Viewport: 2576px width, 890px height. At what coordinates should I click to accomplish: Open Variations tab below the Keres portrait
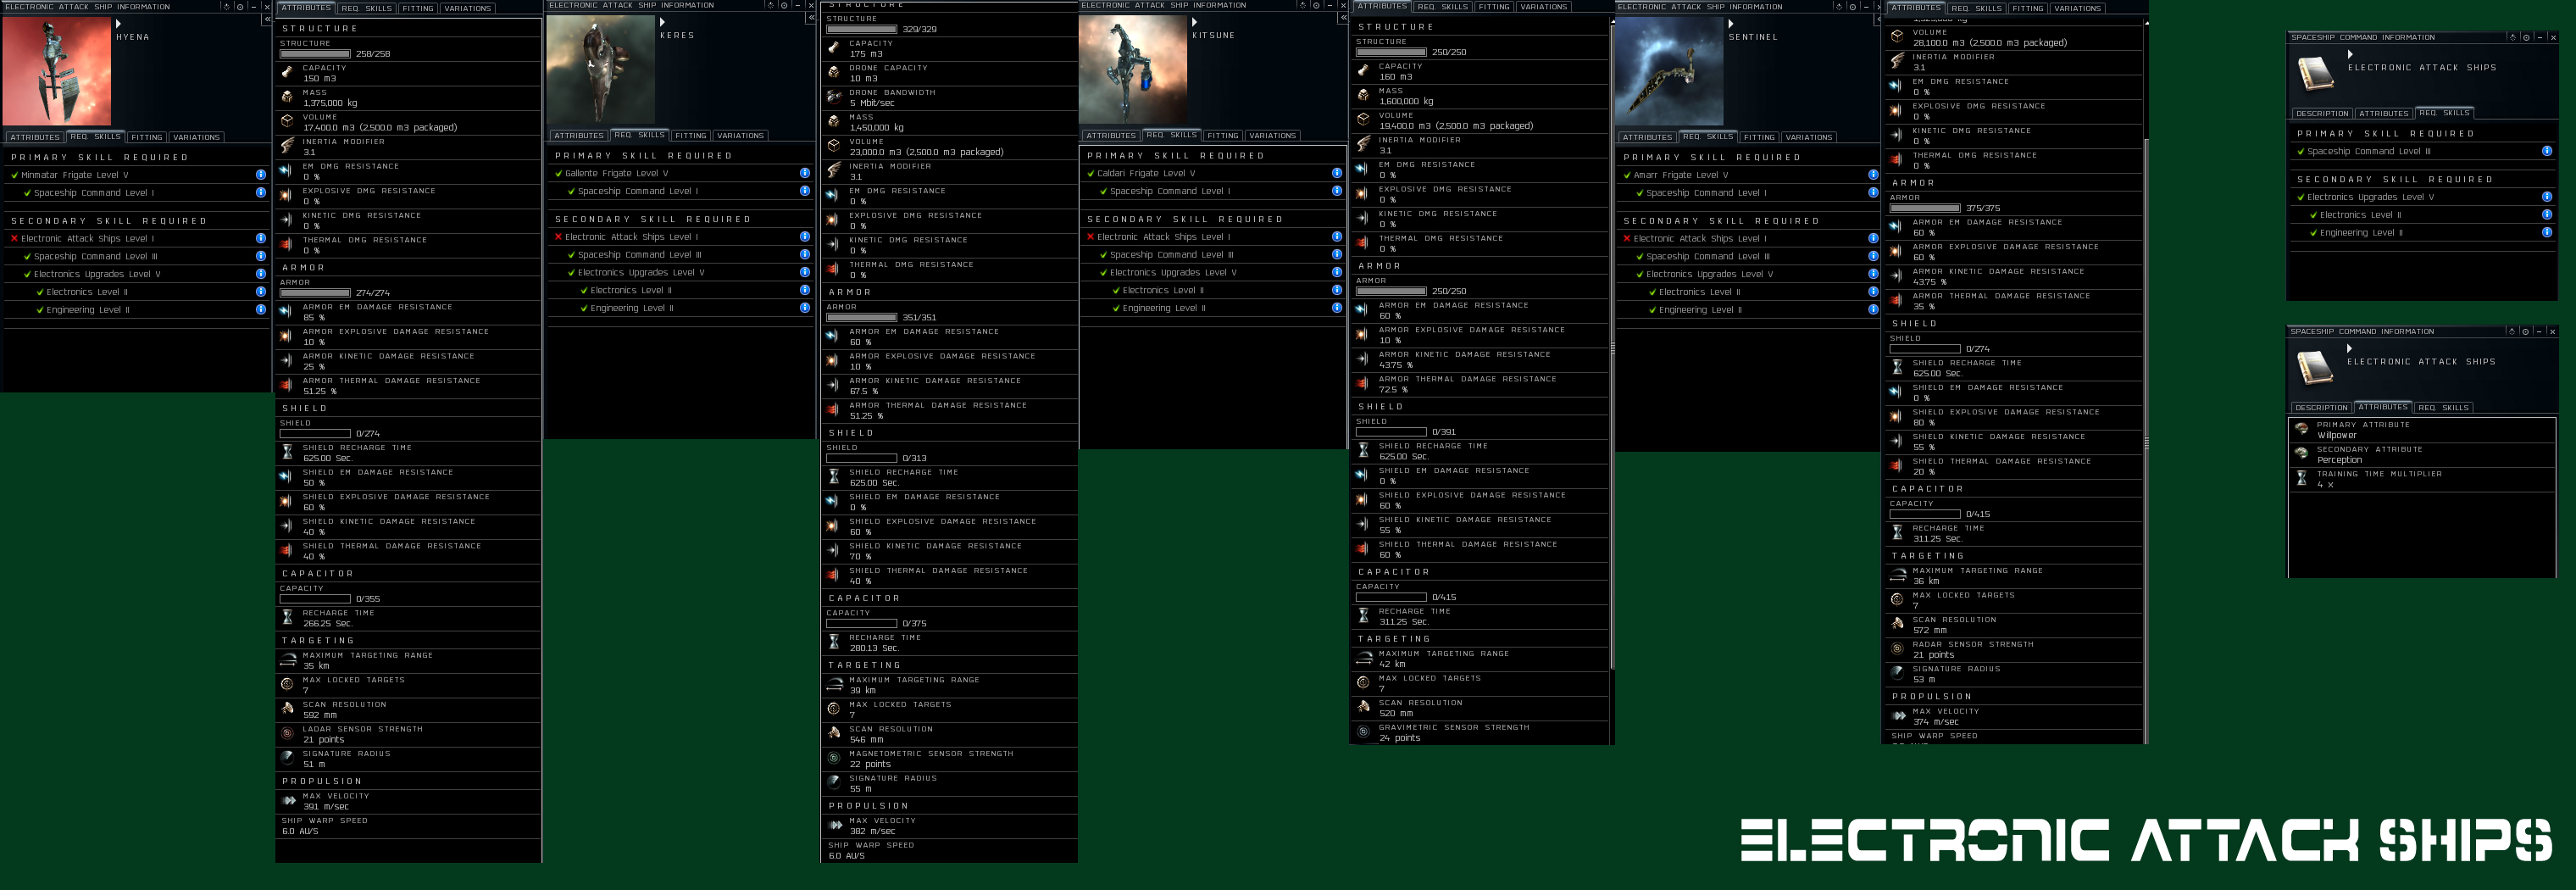point(740,135)
